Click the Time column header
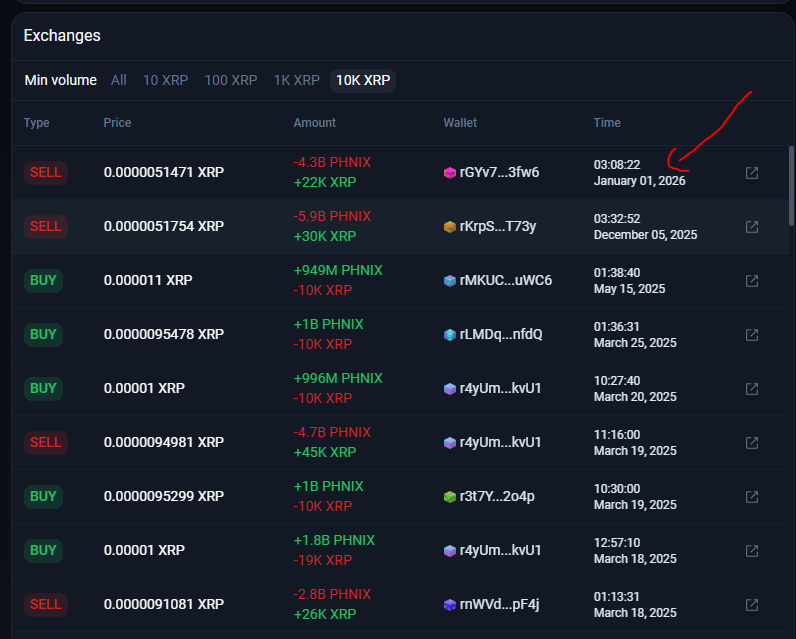Image resolution: width=796 pixels, height=639 pixels. pyautogui.click(x=607, y=123)
